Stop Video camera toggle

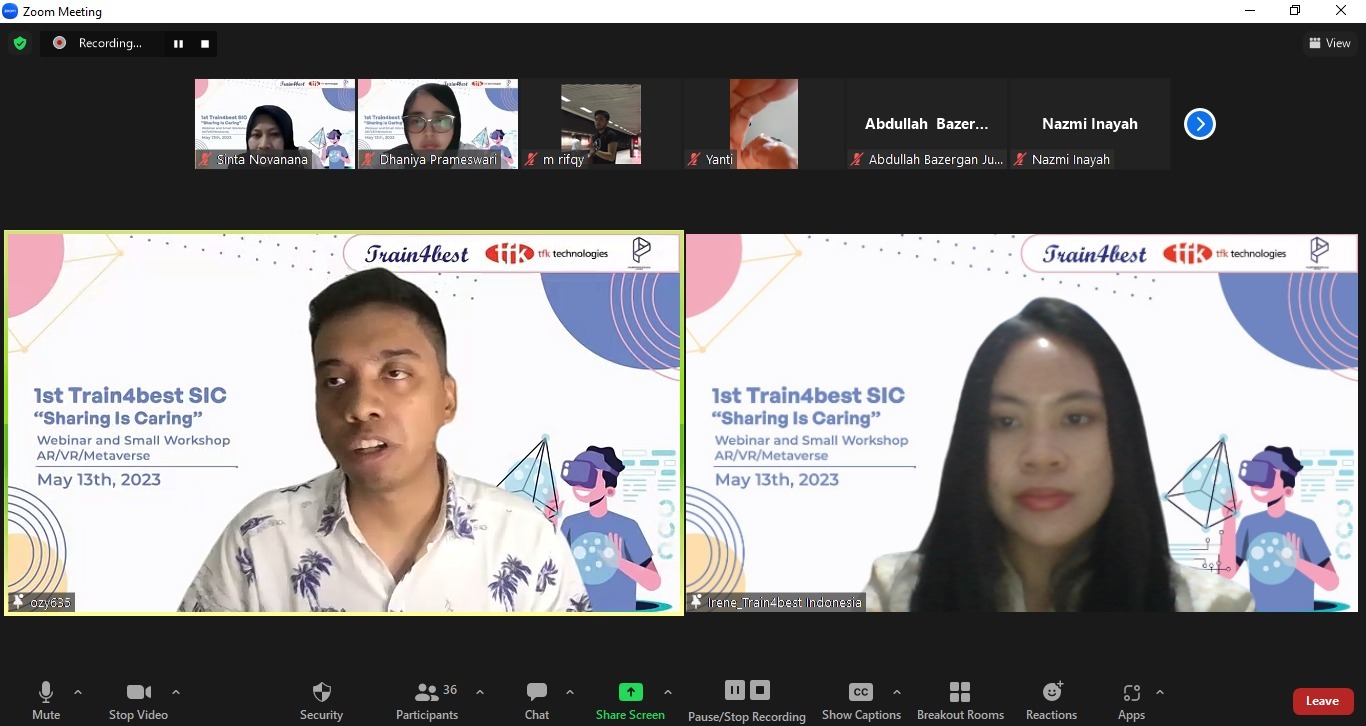tap(138, 693)
